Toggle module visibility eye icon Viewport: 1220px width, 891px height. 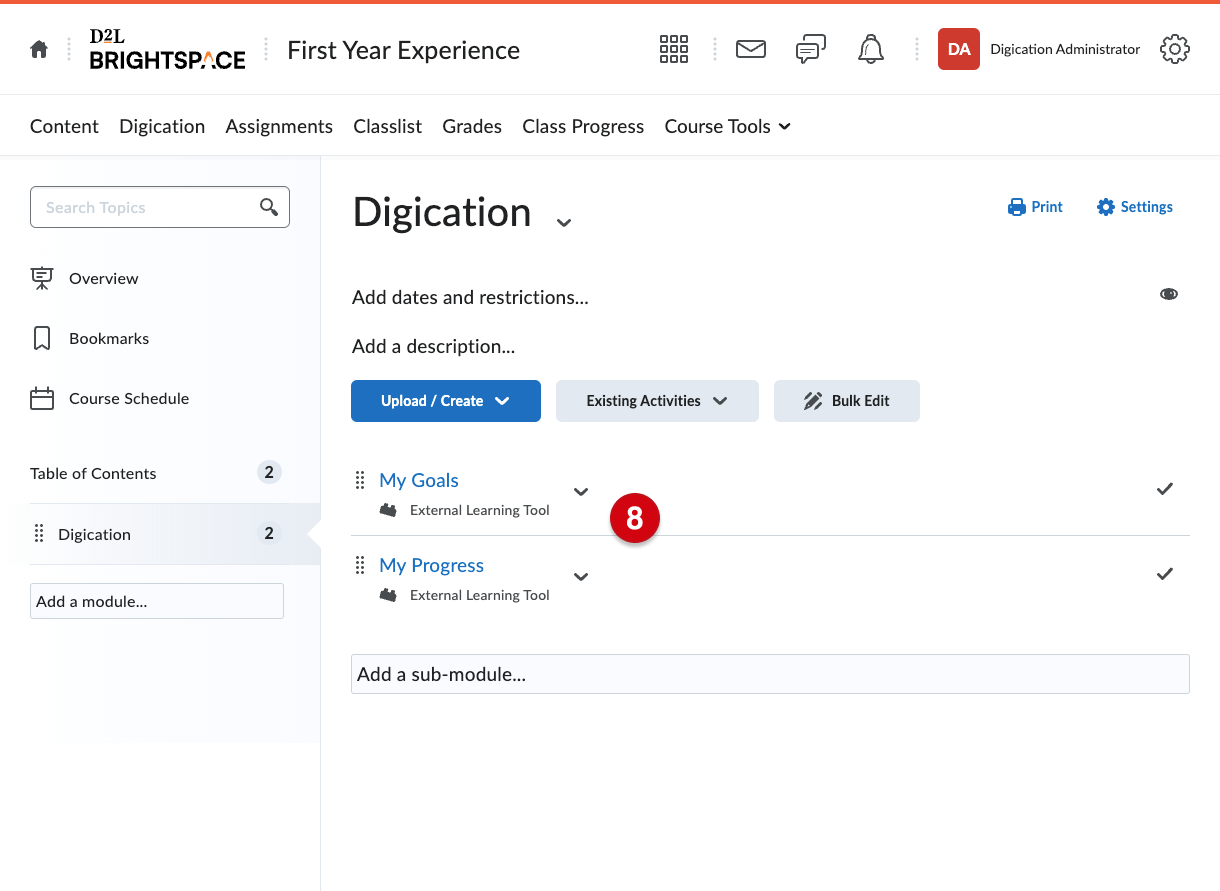pos(1169,294)
